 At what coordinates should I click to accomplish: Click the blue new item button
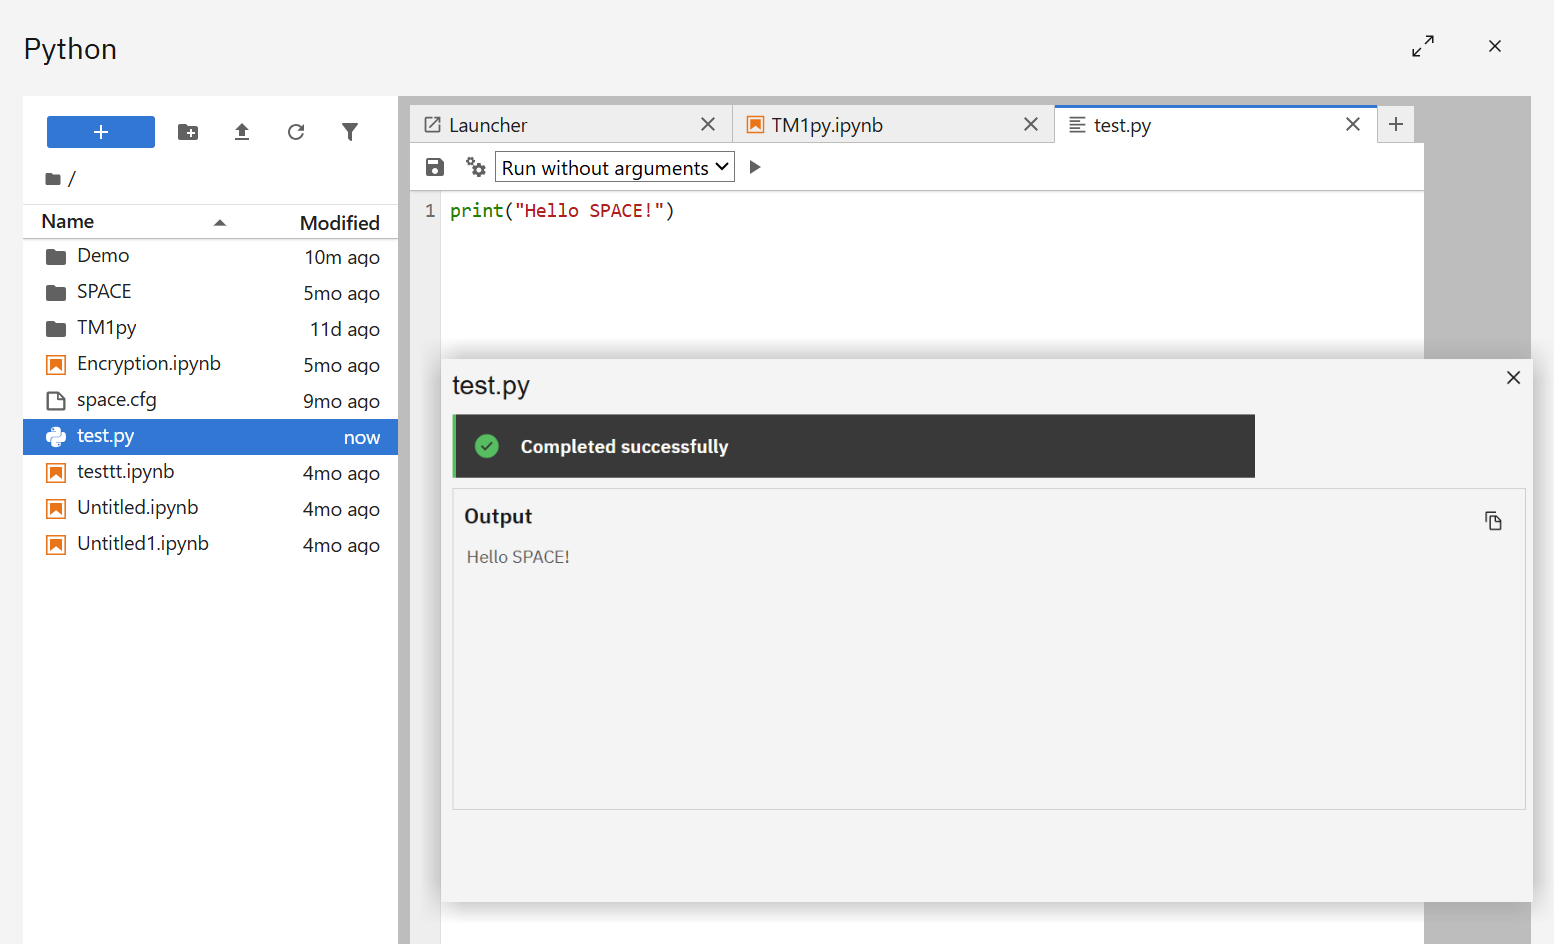pyautogui.click(x=100, y=131)
